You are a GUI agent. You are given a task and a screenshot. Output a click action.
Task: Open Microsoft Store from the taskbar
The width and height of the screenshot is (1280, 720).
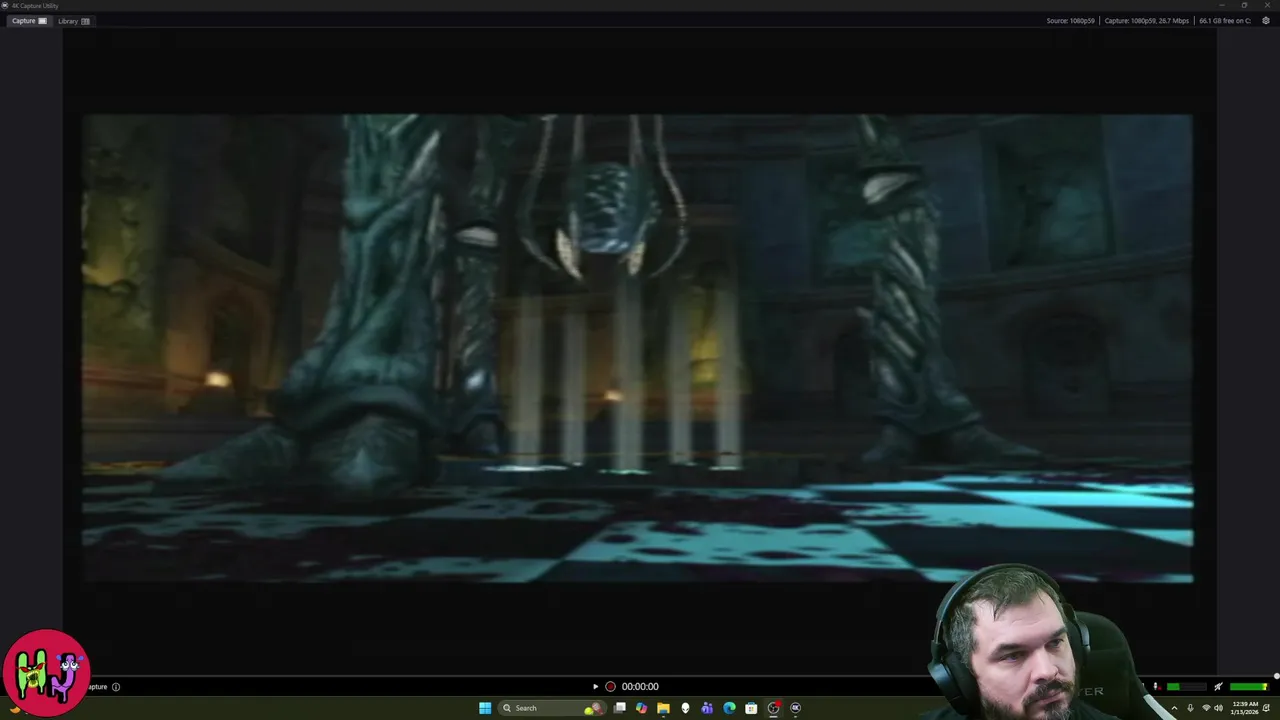[751, 708]
